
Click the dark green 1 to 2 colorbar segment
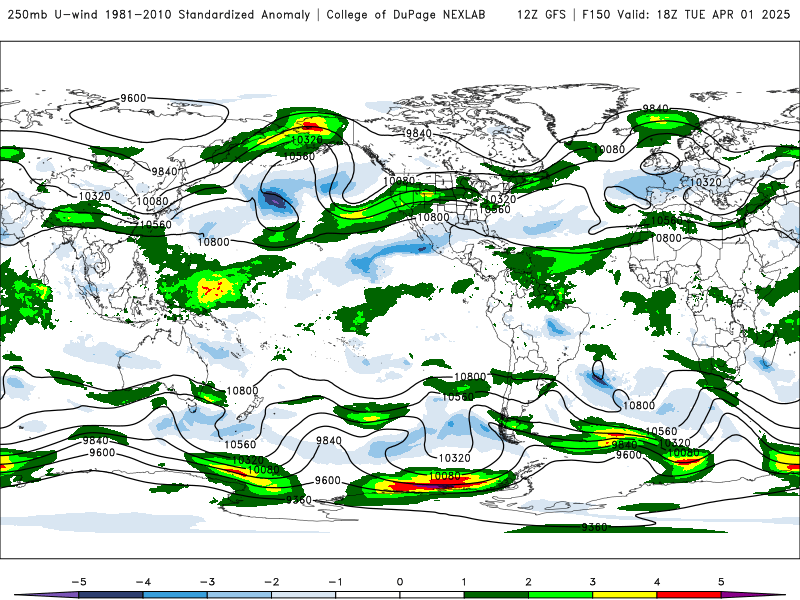tap(496, 595)
